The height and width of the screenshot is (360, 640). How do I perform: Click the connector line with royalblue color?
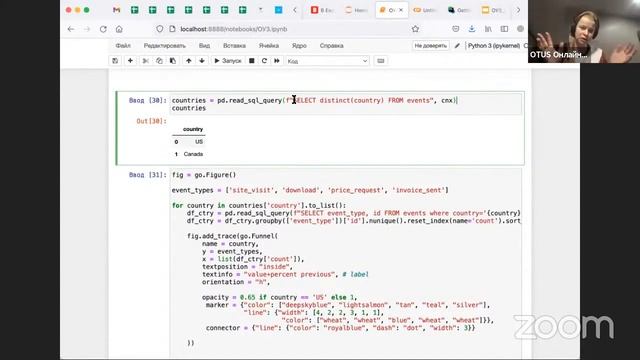[340, 328]
